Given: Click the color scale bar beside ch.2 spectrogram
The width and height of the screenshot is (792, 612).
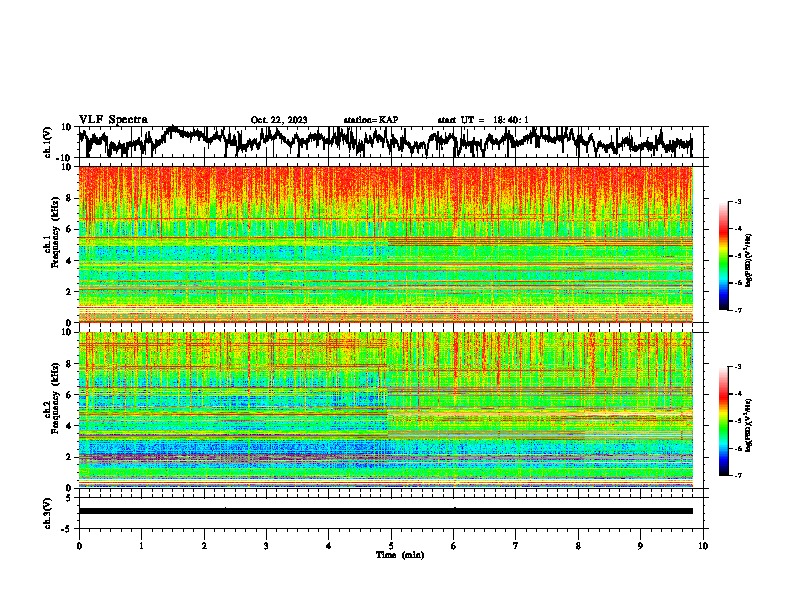Looking at the screenshot, I should point(723,421).
